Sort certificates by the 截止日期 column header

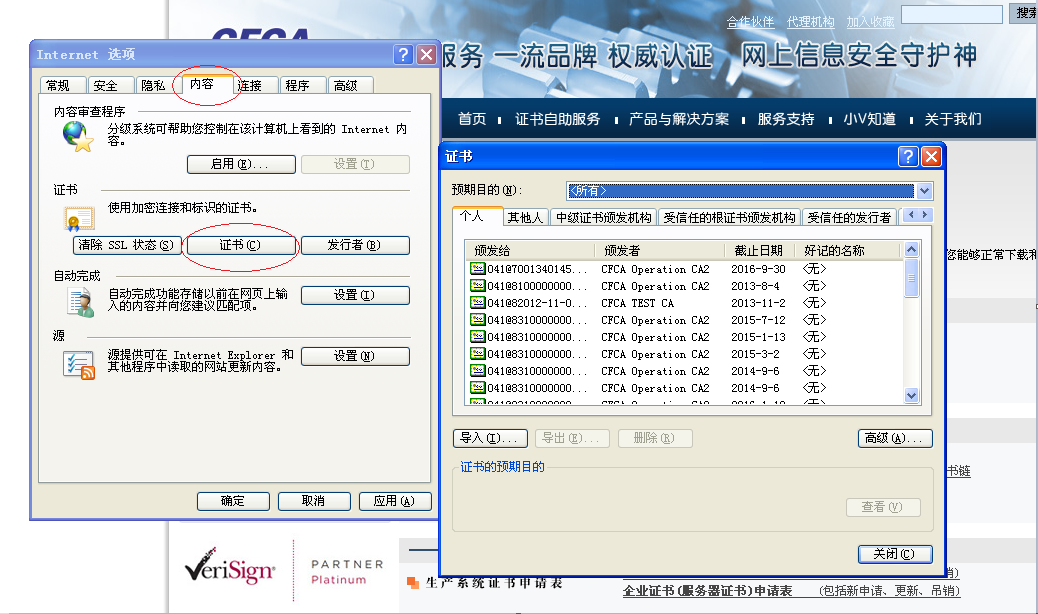coord(758,250)
